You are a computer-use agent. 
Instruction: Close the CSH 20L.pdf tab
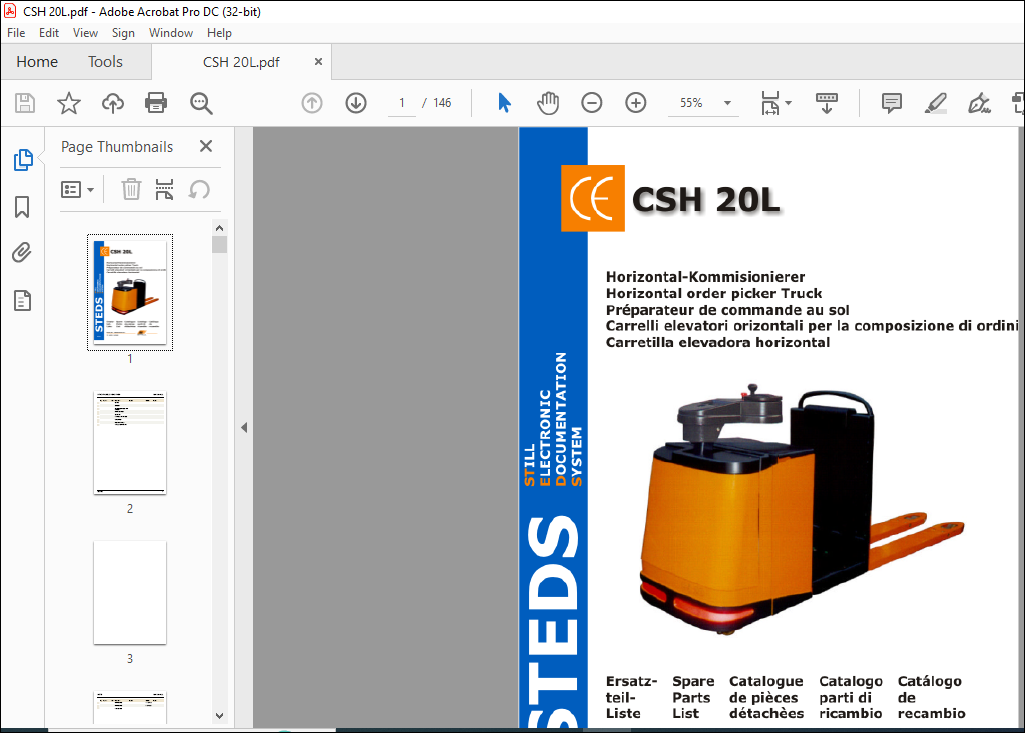pos(318,61)
